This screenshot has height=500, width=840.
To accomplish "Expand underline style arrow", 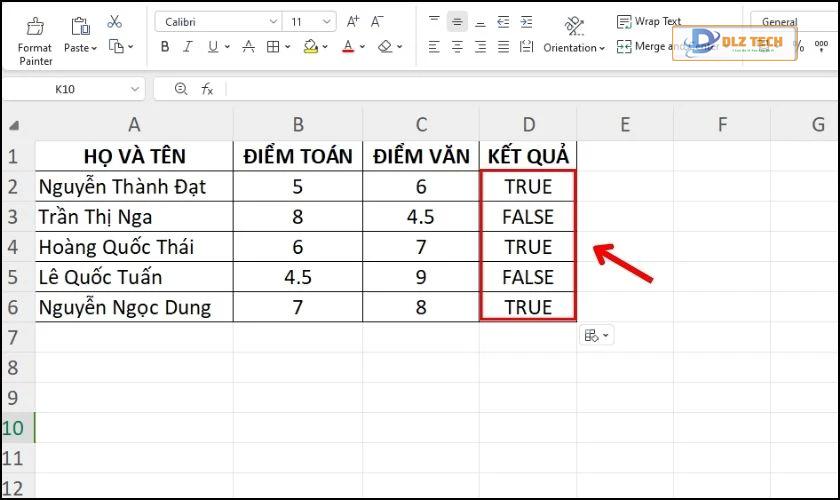I will tap(227, 47).
